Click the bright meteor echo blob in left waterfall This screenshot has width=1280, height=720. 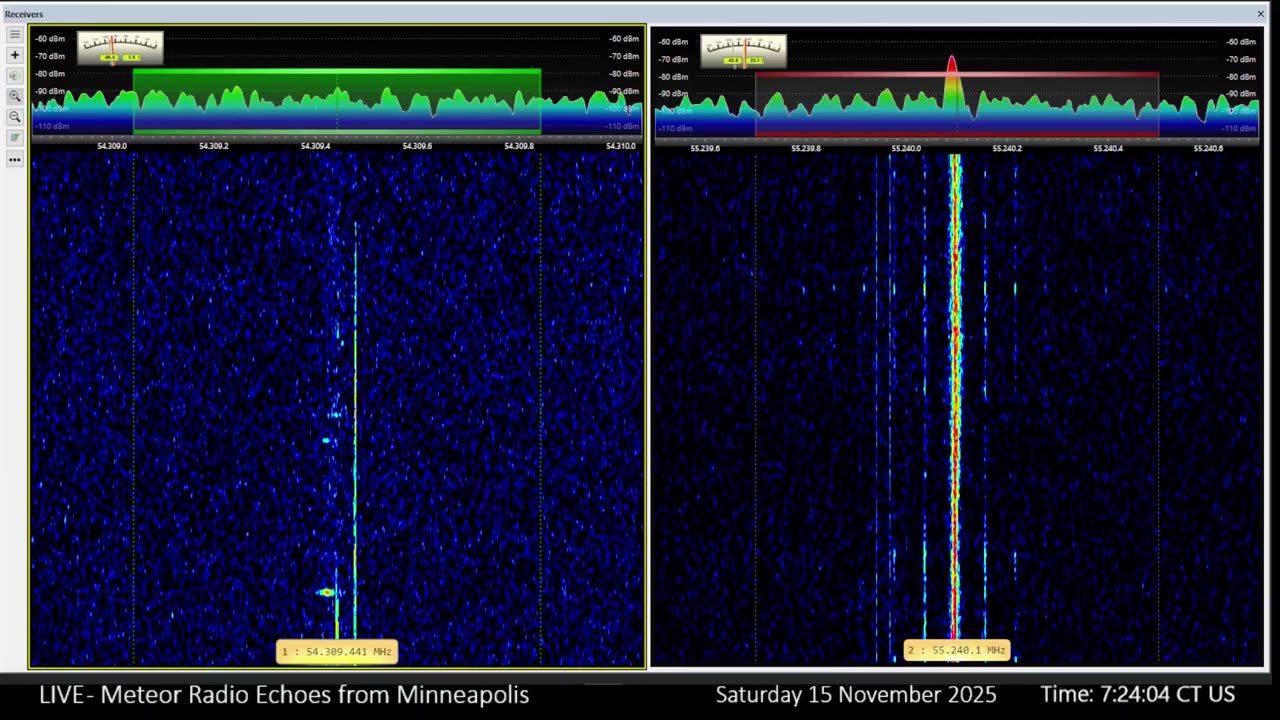coord(326,592)
